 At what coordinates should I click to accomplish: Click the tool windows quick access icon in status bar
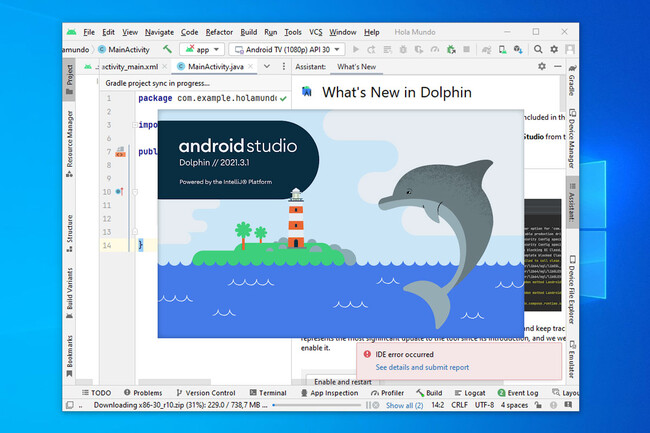pos(70,405)
